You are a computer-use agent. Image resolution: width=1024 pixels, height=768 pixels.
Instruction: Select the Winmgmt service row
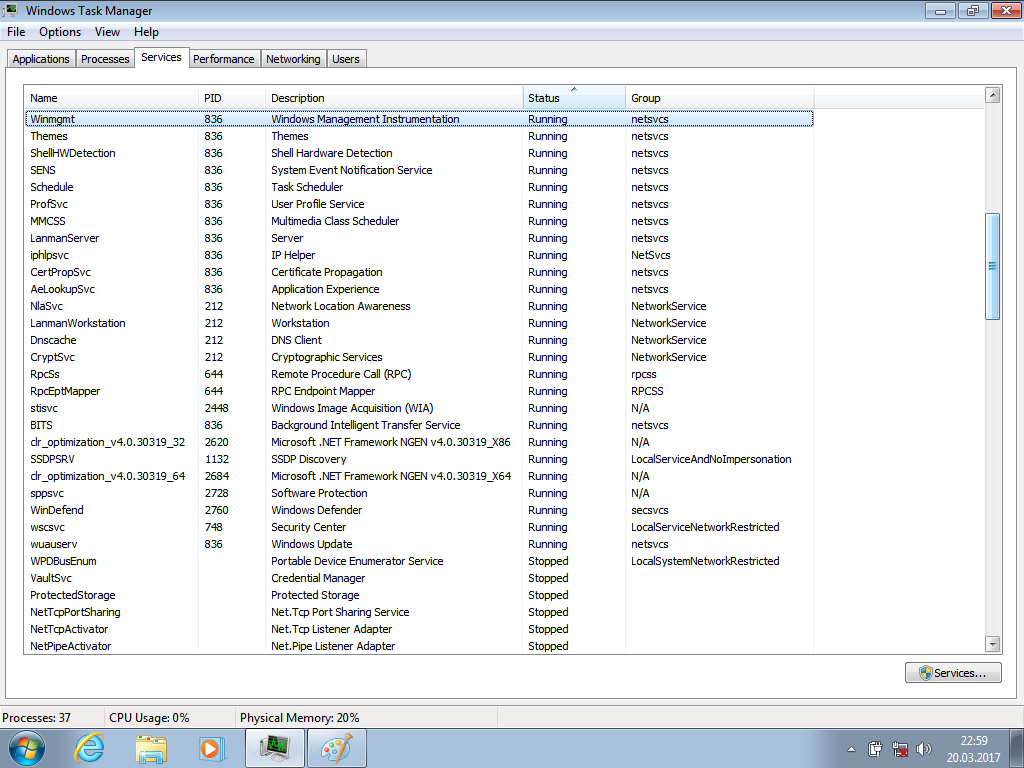419,119
